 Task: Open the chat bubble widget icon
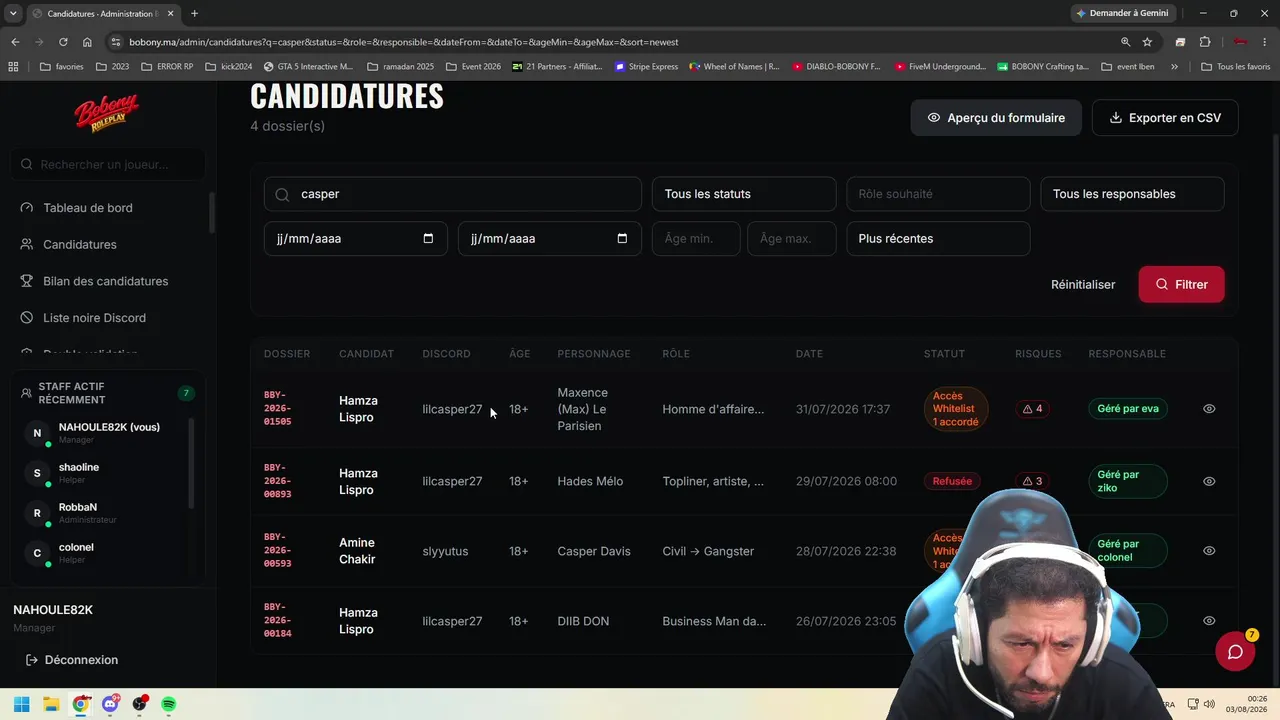[1235, 652]
